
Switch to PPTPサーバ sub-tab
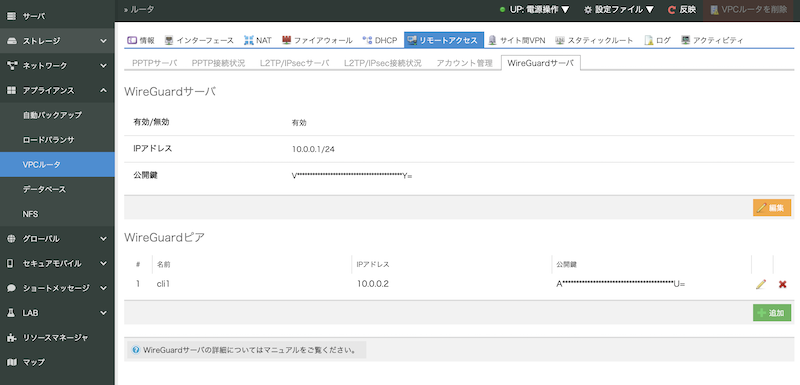(x=155, y=63)
